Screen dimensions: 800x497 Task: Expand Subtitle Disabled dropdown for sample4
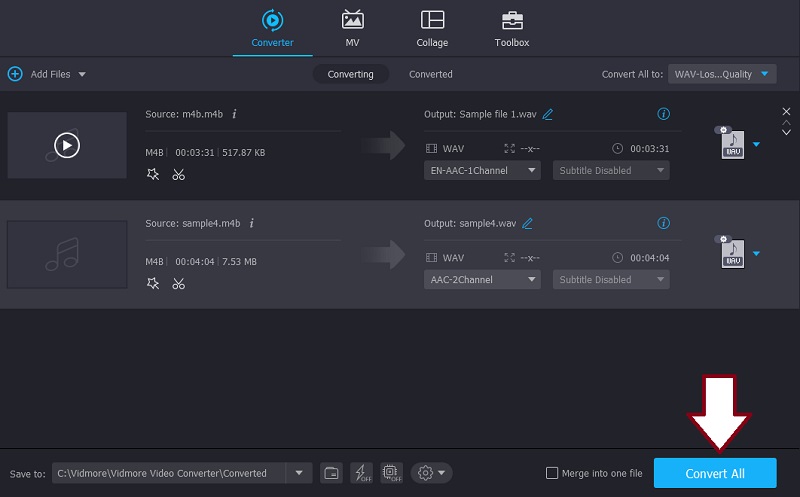[610, 280]
